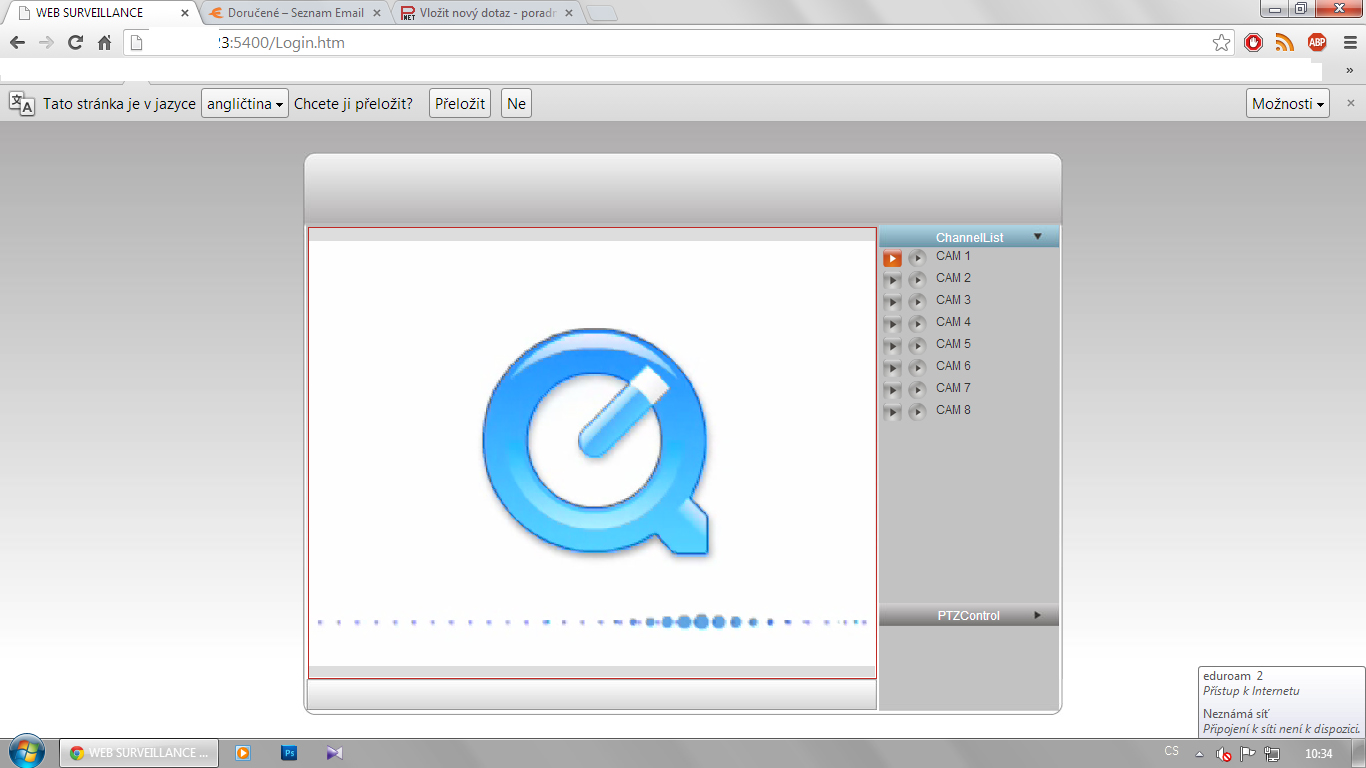Click the round play icon beside CAM 2
Screen dimensions: 1366x768
point(917,280)
